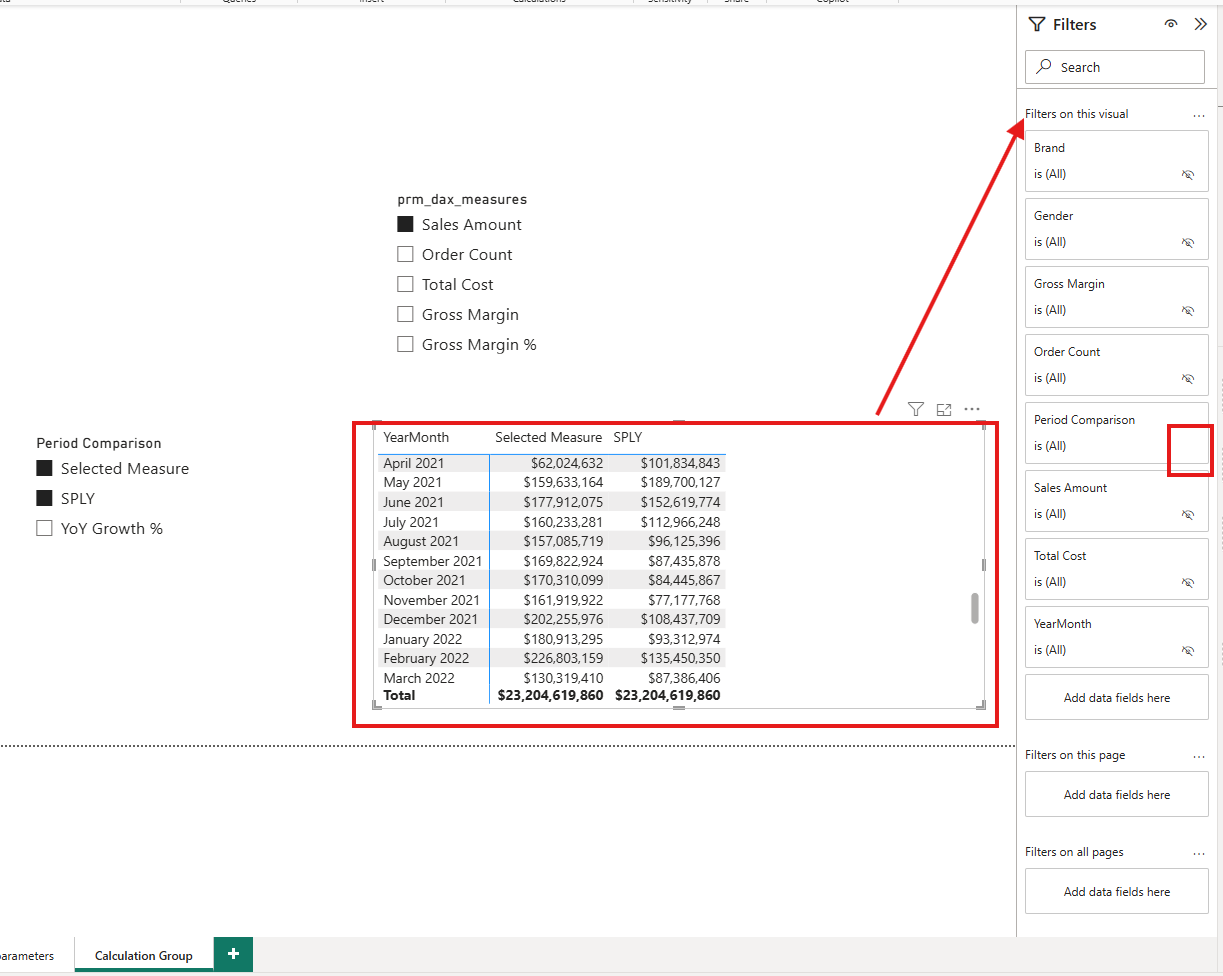Check YoY Growth % in Period Comparison slicer

point(44,529)
